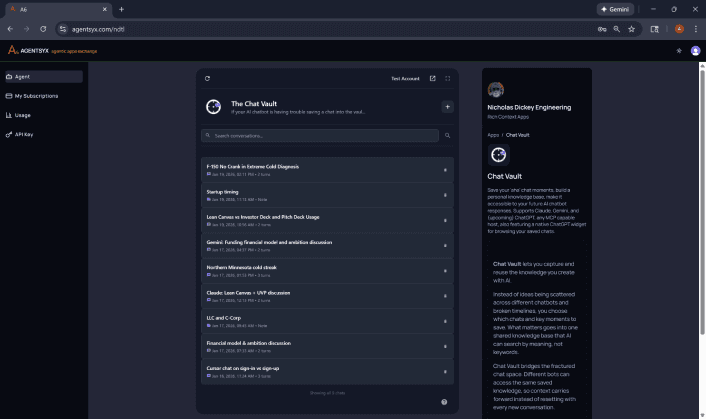The width and height of the screenshot is (706, 419).
Task: Open Lean Canvas vs Investor Deck and Pitch Deck Usage
Action: pyautogui.click(x=327, y=221)
